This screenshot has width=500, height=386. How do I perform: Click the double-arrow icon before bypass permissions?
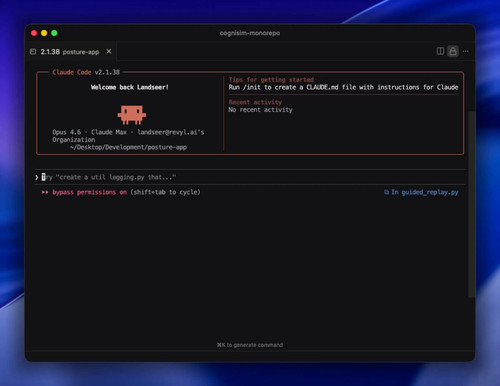[45, 192]
